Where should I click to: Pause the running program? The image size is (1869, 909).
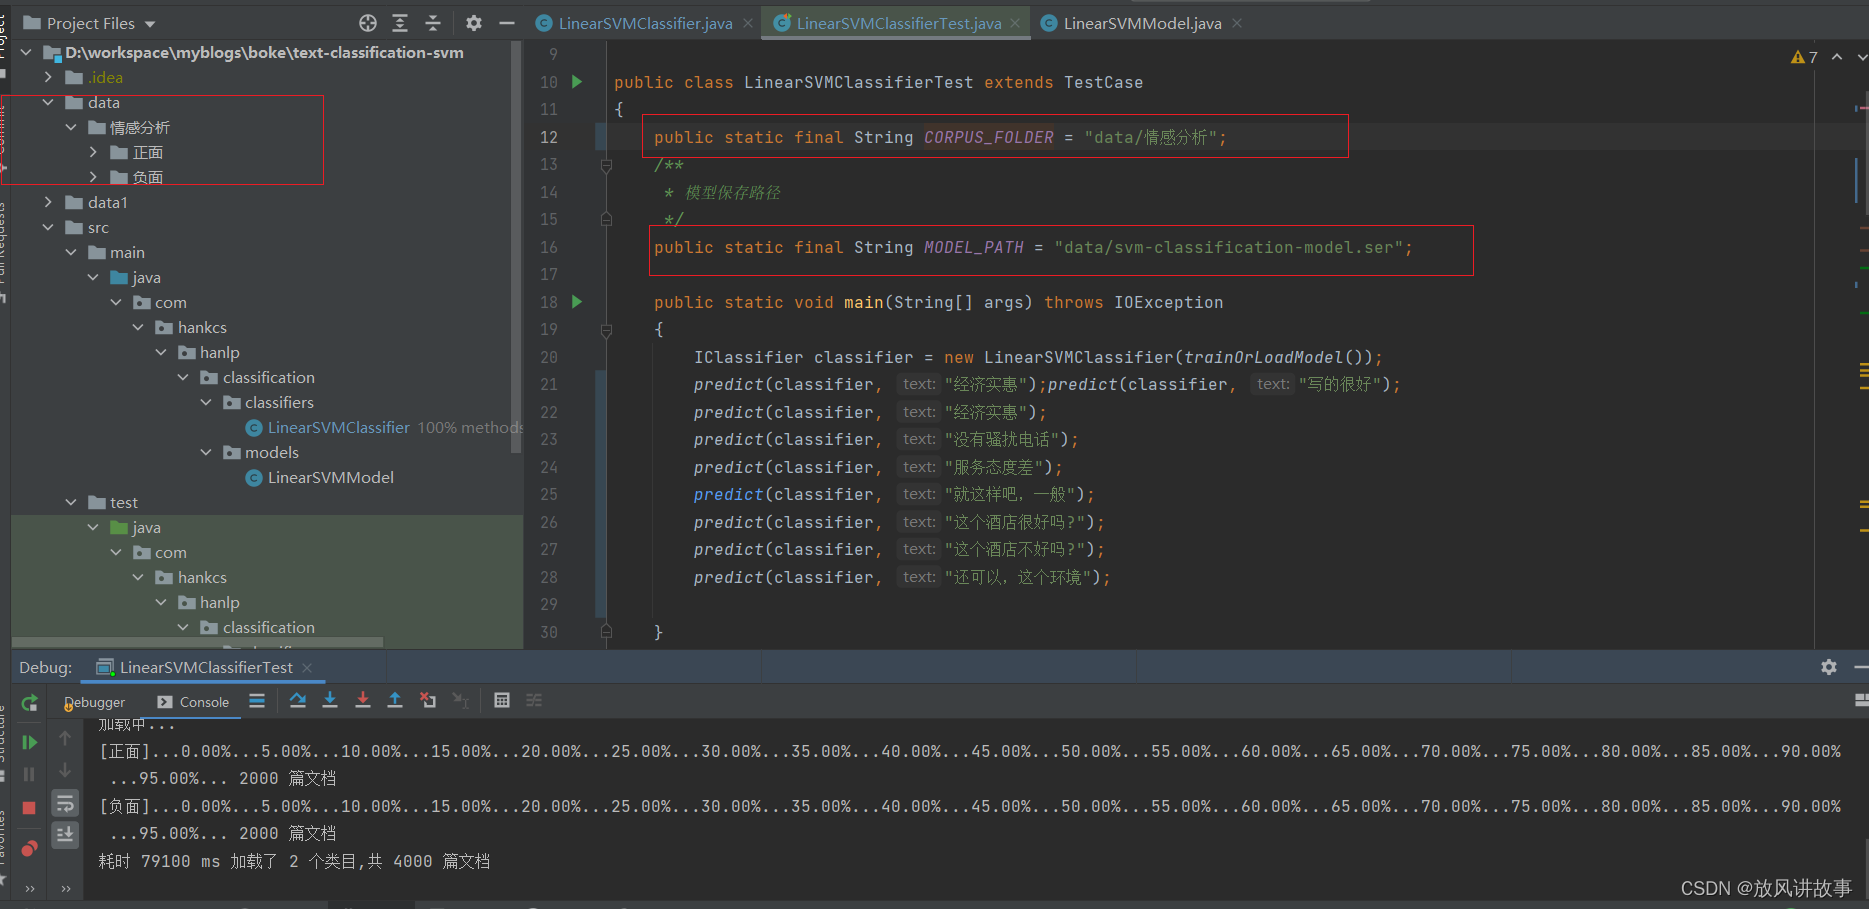[29, 774]
